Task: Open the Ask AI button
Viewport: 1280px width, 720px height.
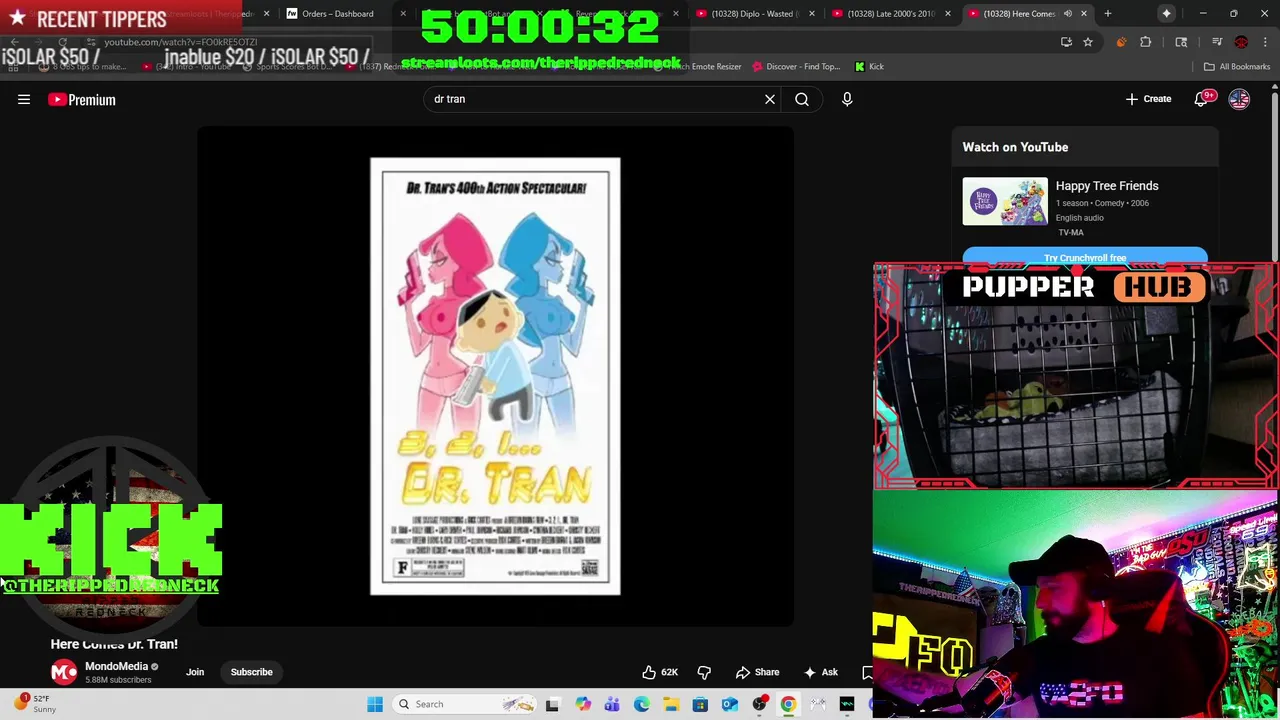Action: coord(820,672)
